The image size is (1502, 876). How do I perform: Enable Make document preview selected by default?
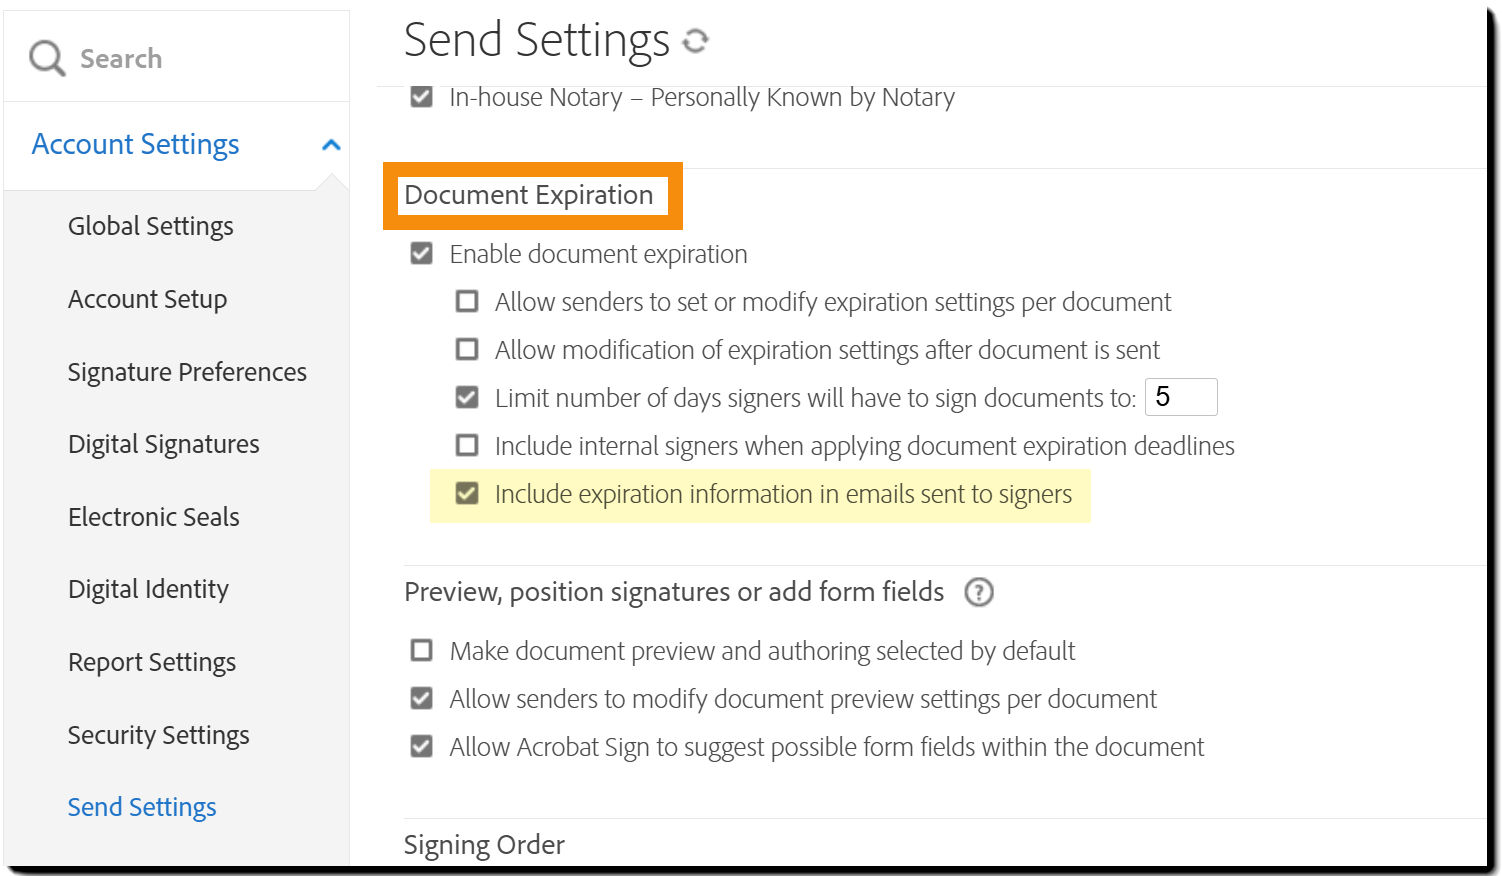point(421,650)
